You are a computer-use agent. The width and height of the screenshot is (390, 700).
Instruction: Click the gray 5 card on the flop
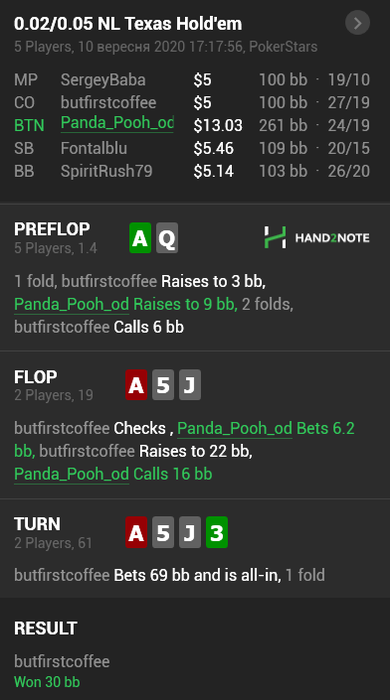click(163, 384)
